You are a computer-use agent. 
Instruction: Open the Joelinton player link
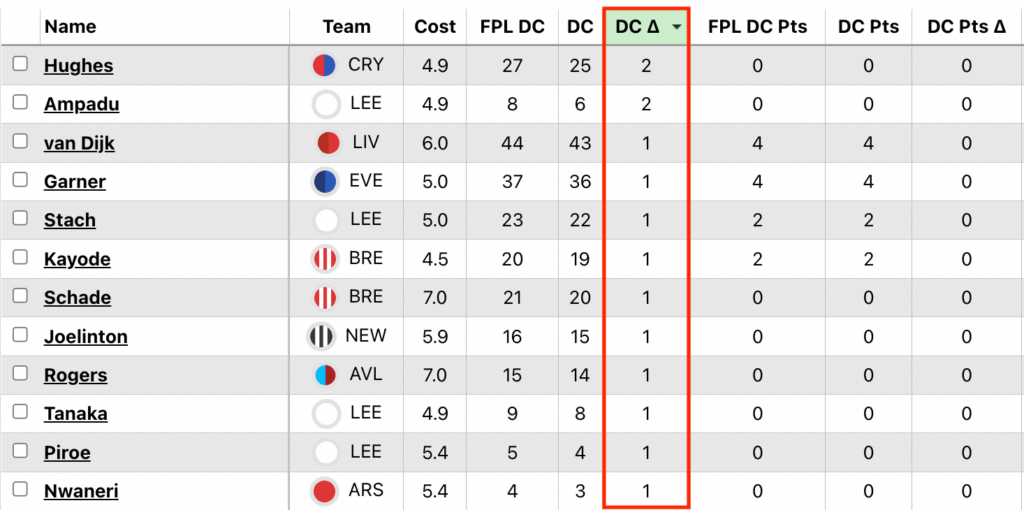pos(86,337)
